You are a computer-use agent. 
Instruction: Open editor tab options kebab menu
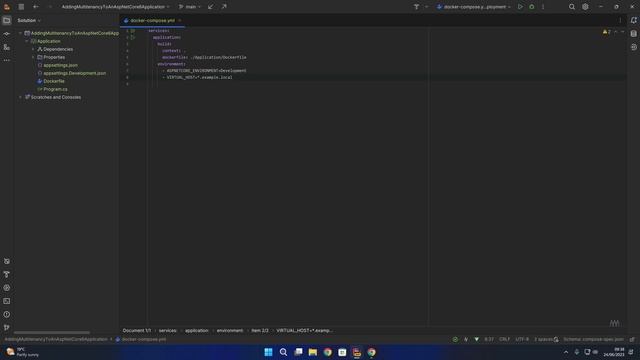[x=620, y=20]
